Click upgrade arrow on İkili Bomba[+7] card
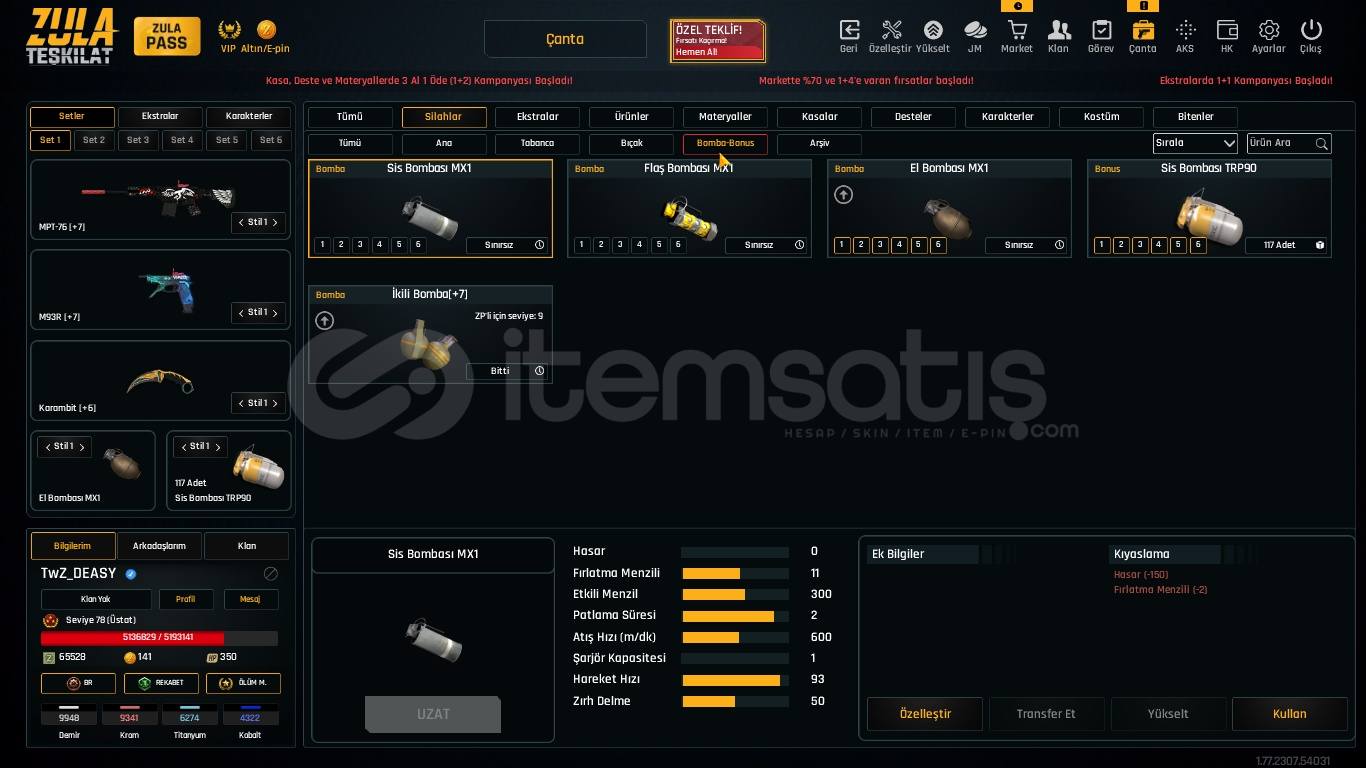Viewport: 1366px width, 768px height. click(325, 320)
